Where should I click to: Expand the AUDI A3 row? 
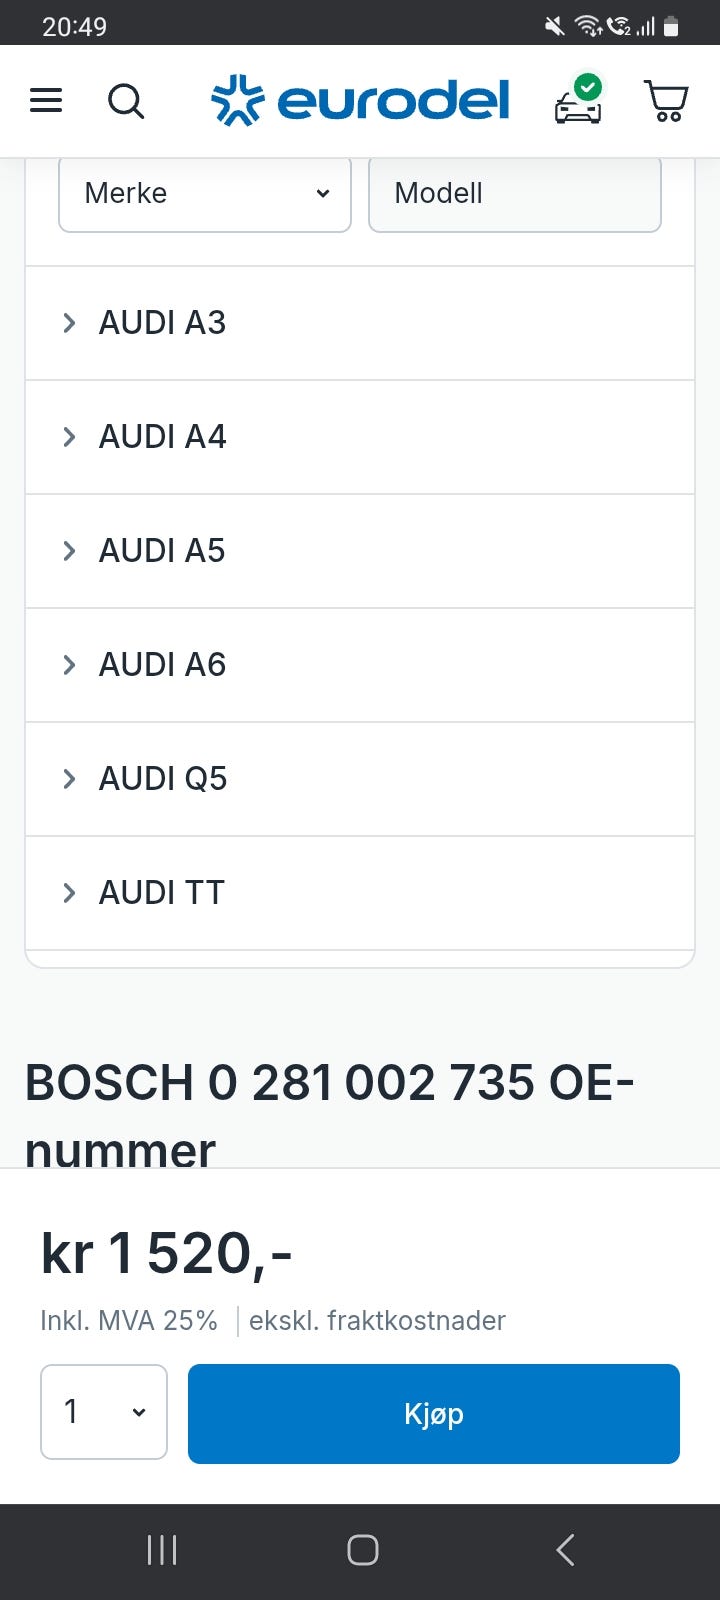coord(360,323)
